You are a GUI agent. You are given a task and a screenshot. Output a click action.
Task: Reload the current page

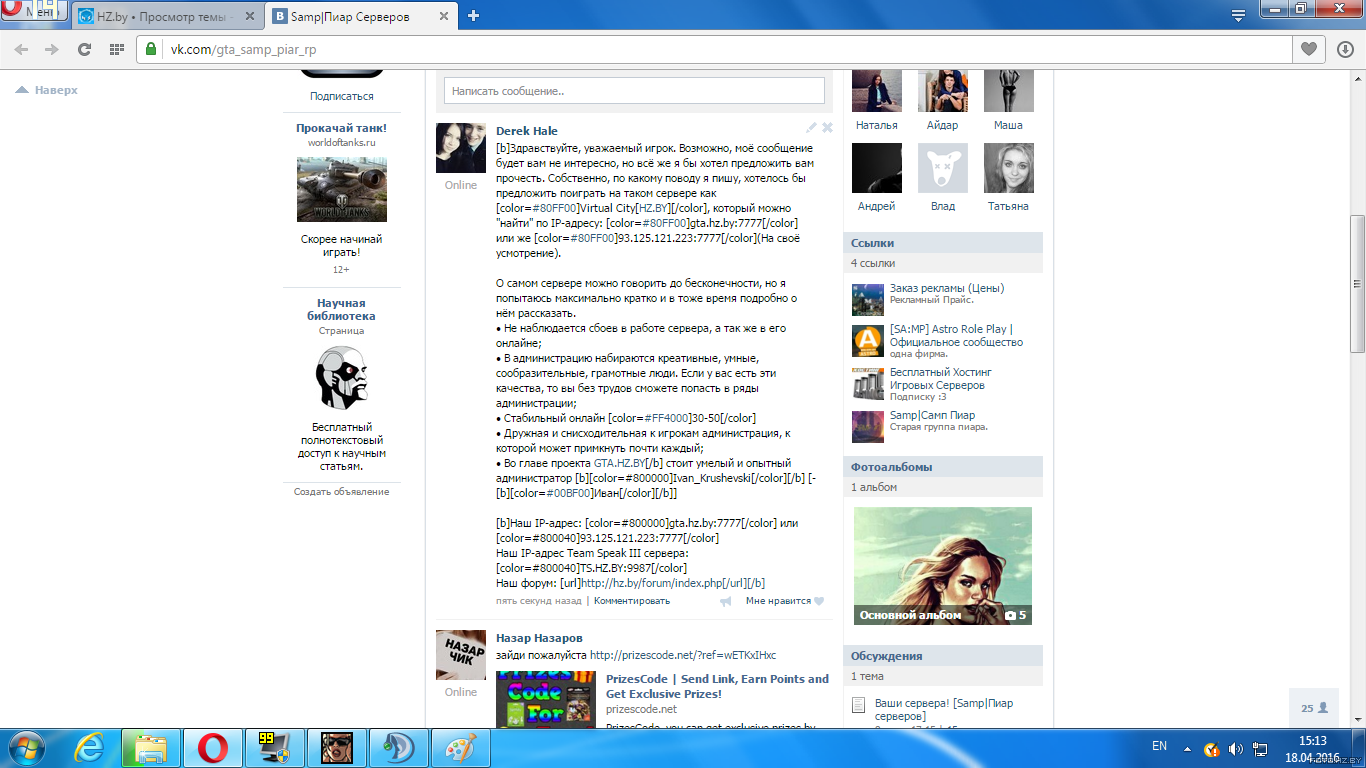click(85, 49)
